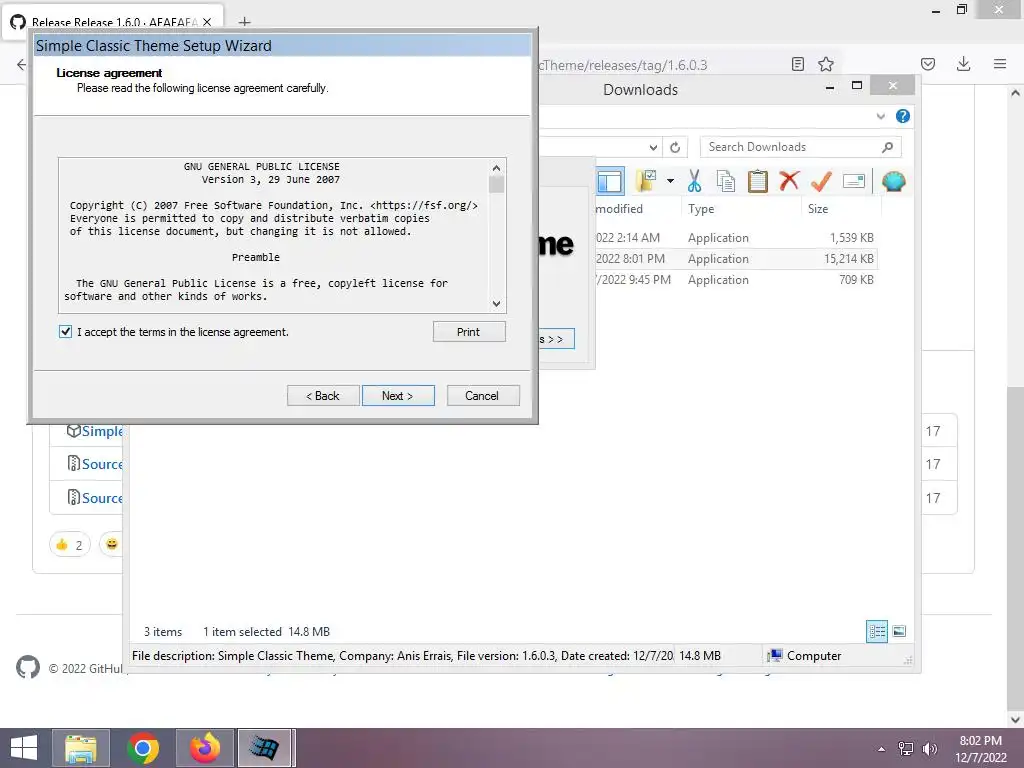This screenshot has width=1024, height=768.
Task: Click the browser page scrollbar down arrow
Action: click(x=1015, y=720)
